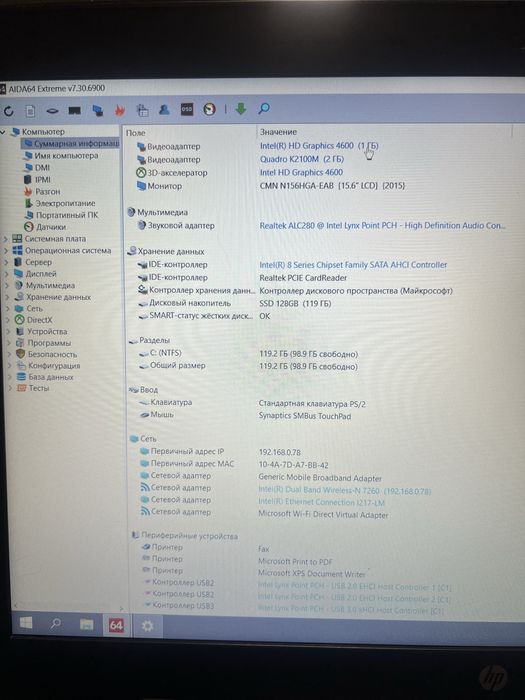Select MAC address 10-4A-7D-A7-BB-42
This screenshot has width=525, height=700.
point(293,465)
